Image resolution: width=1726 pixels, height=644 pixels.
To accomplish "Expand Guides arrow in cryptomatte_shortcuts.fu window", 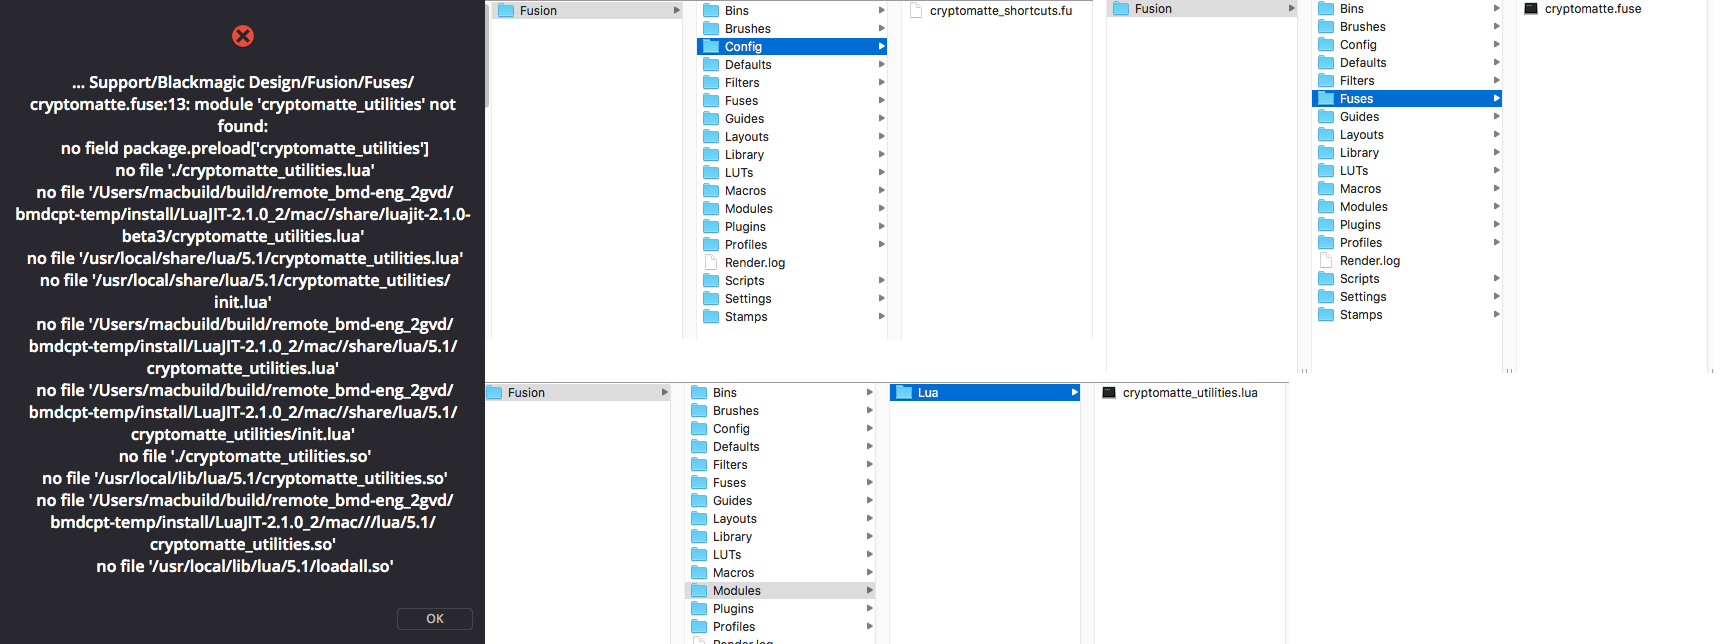I will (x=881, y=119).
